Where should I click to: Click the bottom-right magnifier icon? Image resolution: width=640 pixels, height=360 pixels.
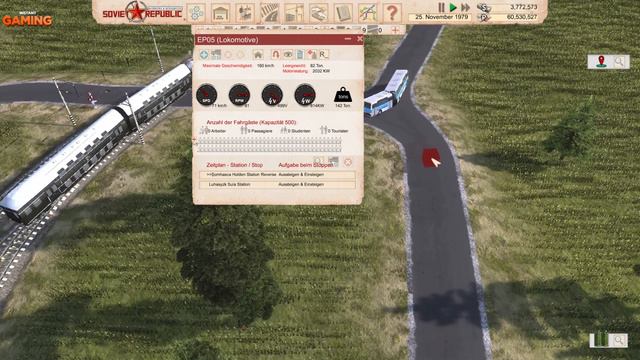point(620,340)
